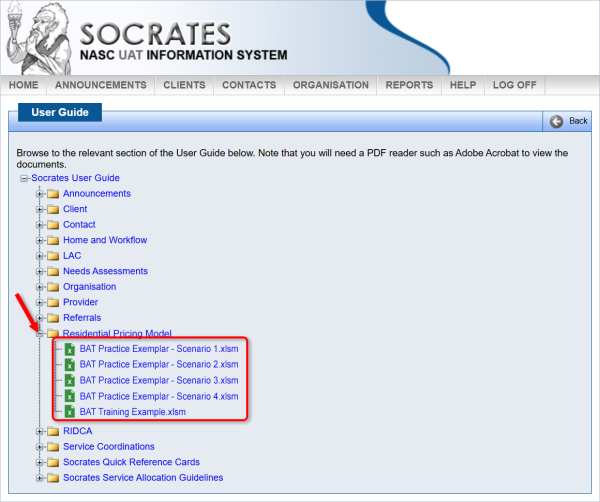Expand the Needs Assessments tree node

tap(39, 271)
